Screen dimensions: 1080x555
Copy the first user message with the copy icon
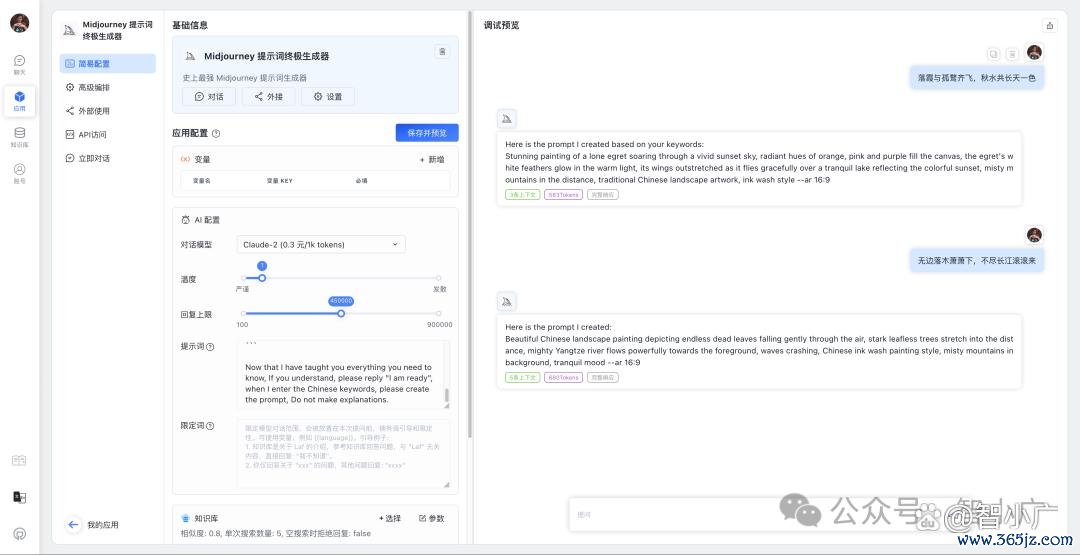993,54
